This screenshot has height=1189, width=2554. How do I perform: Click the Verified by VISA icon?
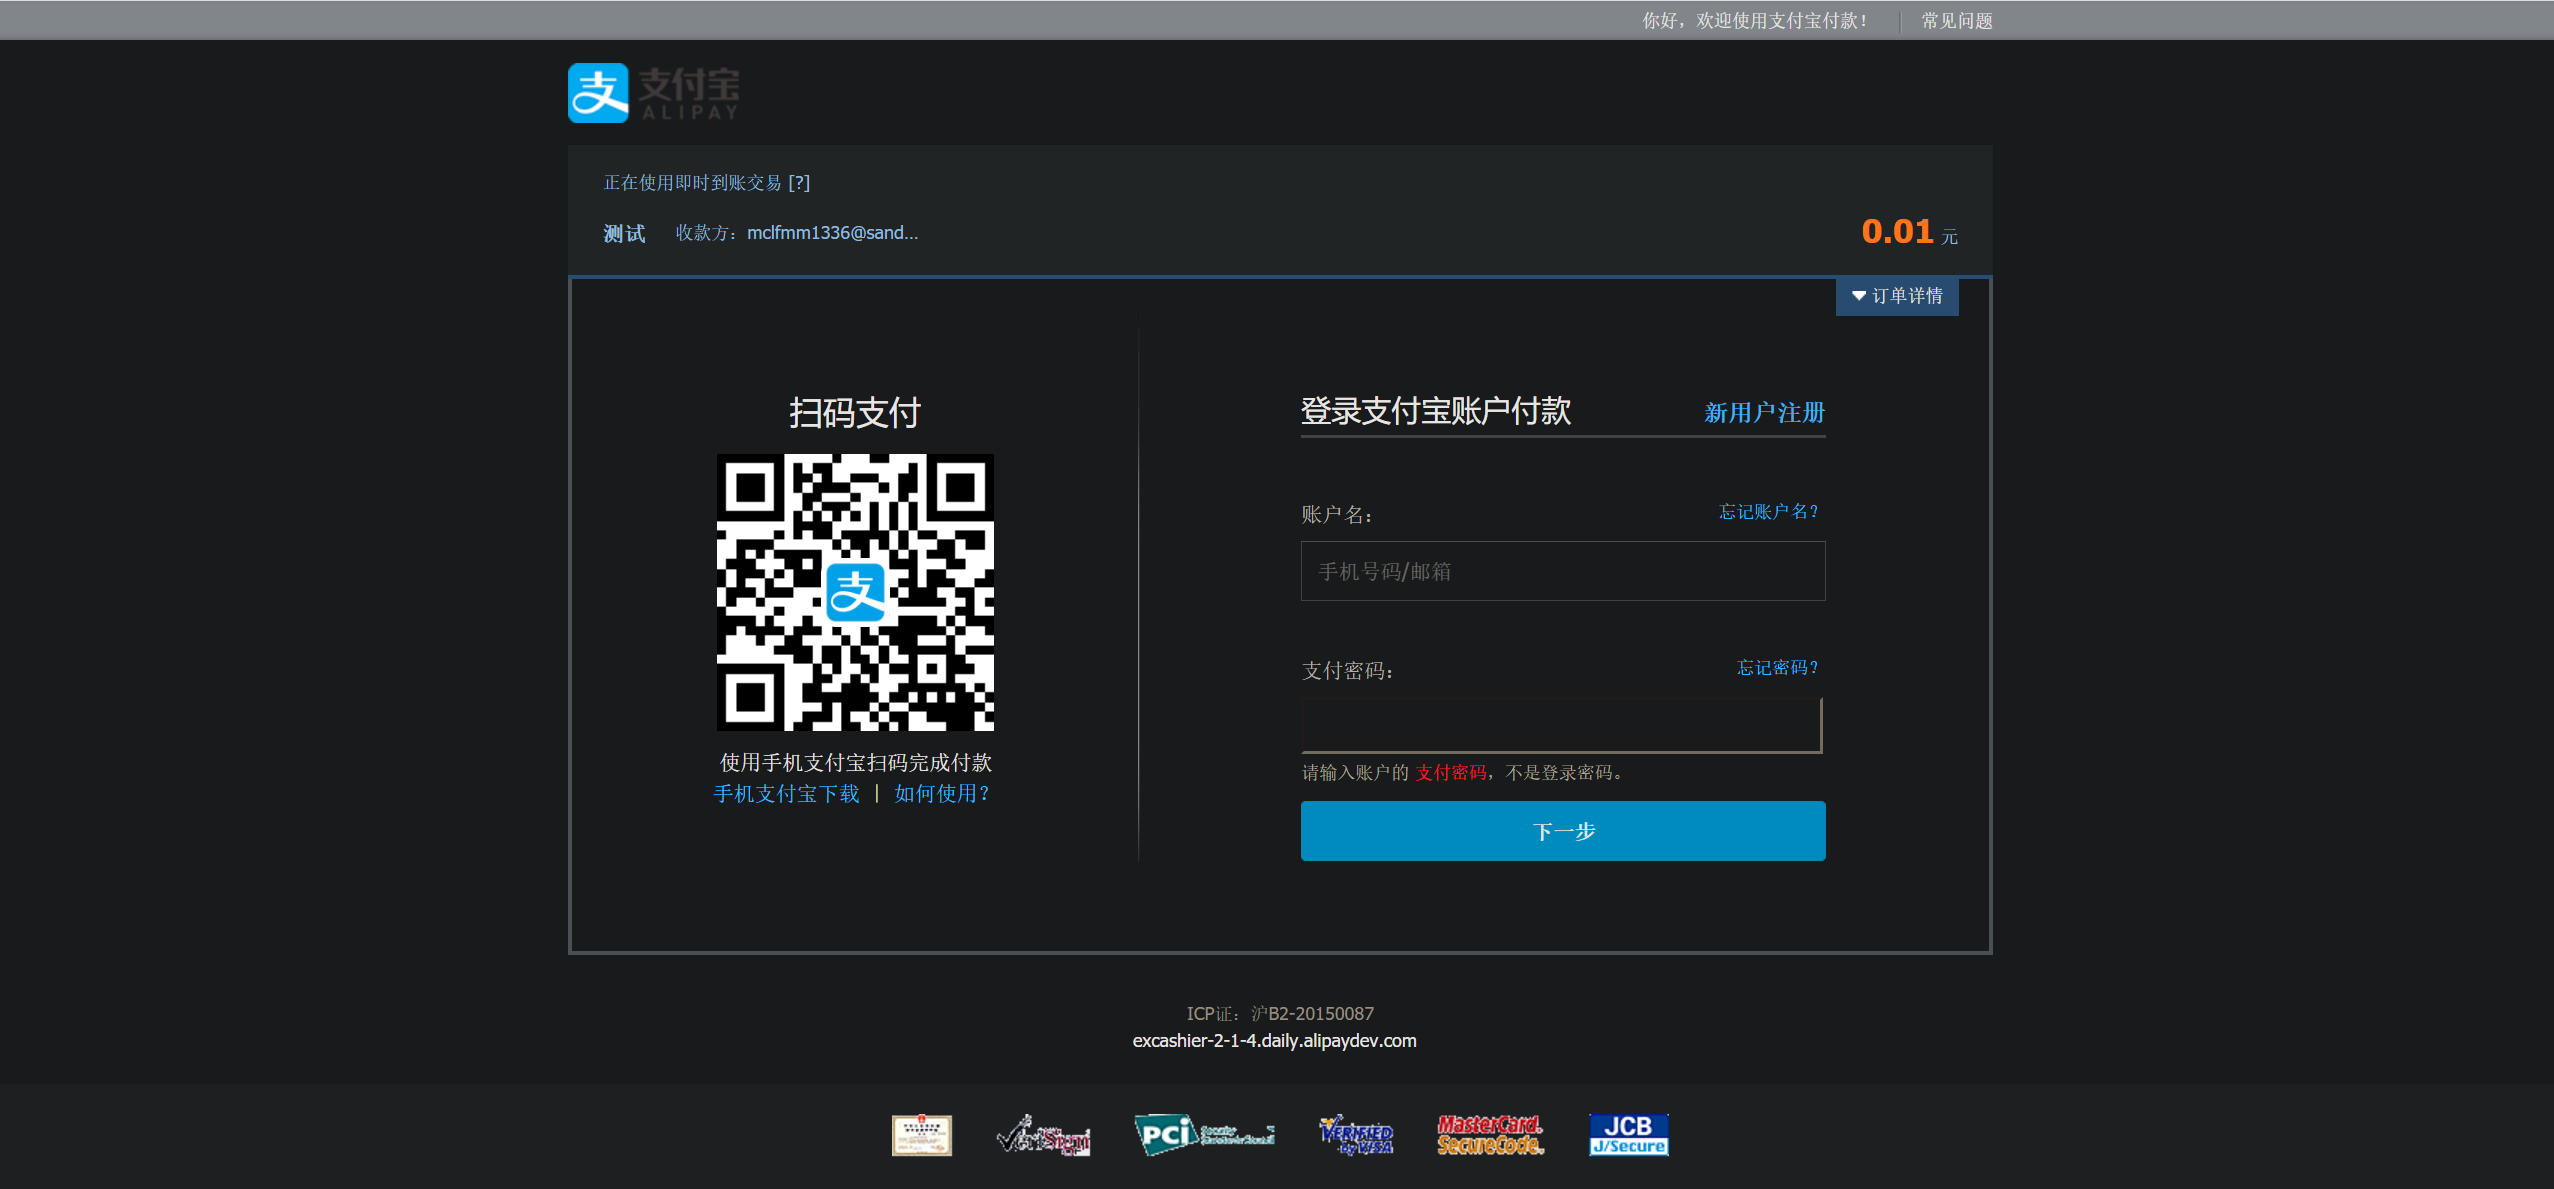coord(1355,1133)
